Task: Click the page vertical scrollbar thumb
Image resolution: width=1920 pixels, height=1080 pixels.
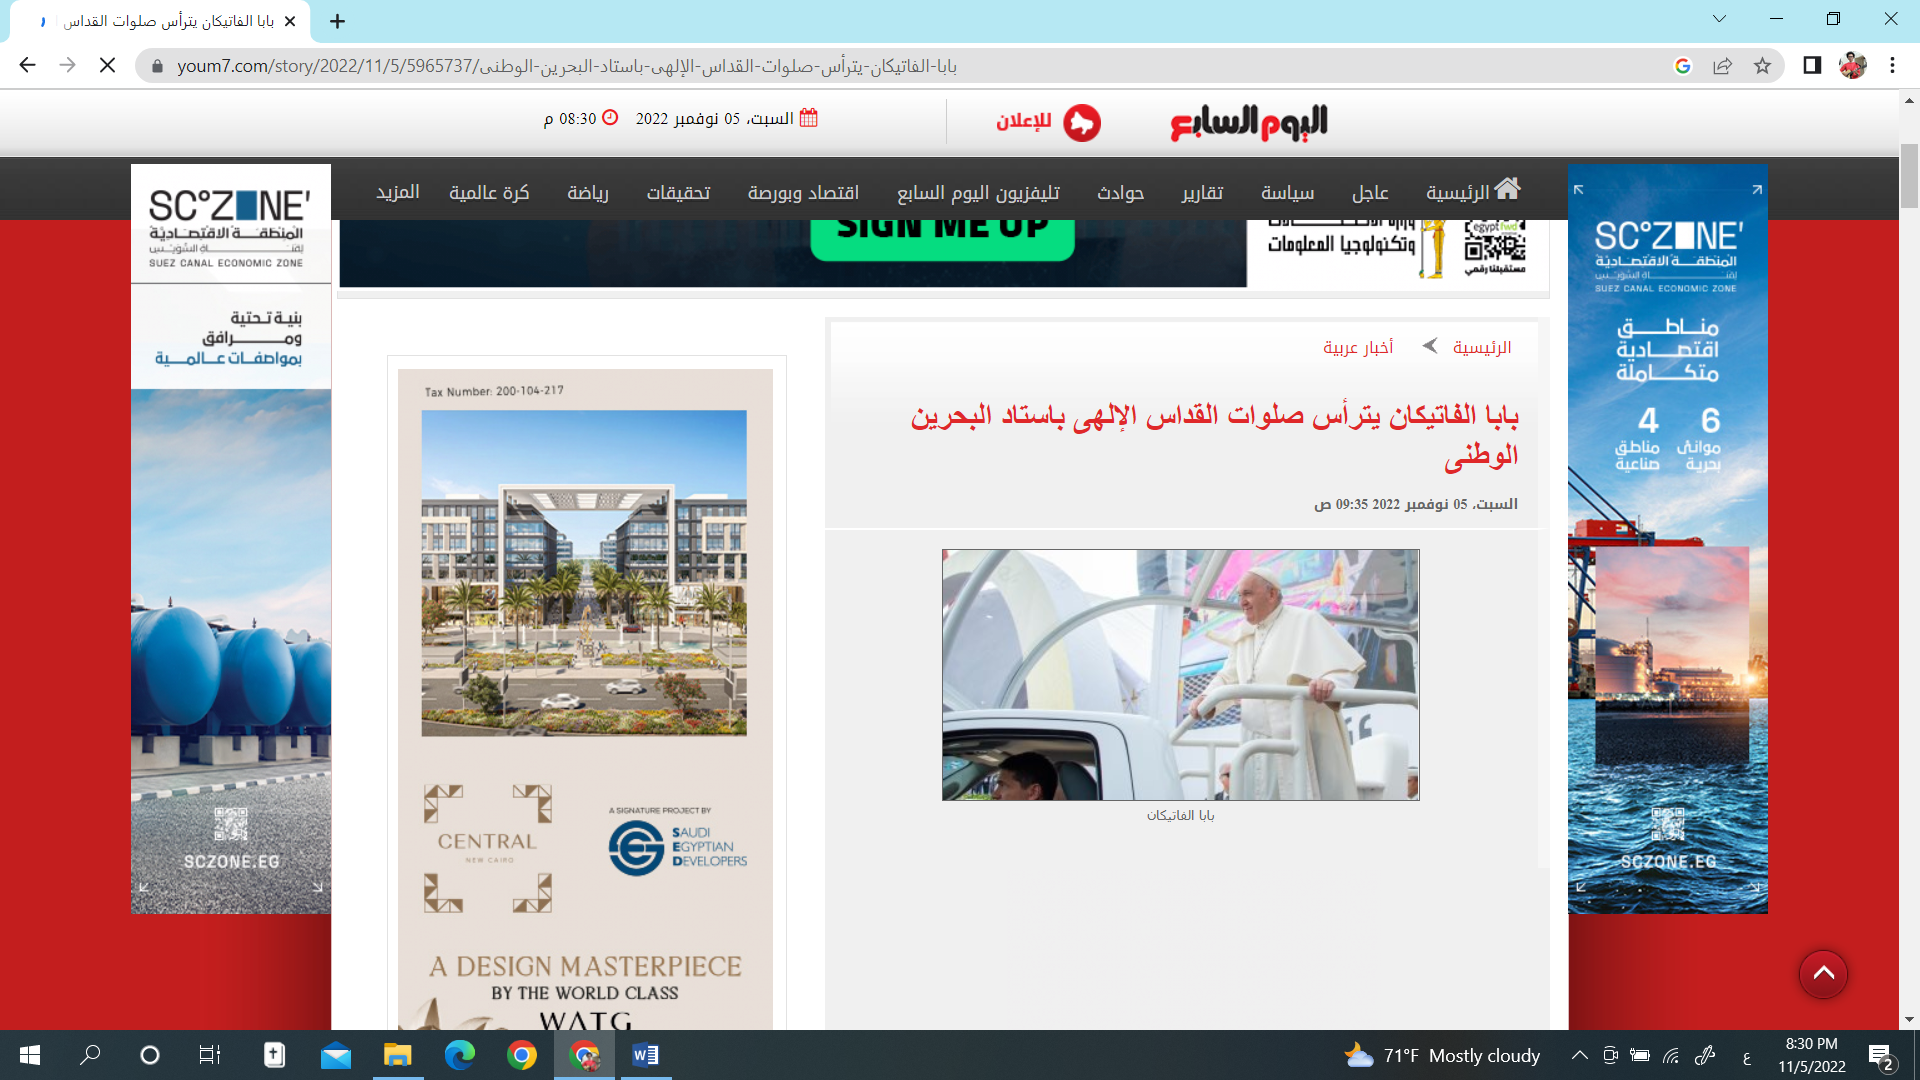Action: click(x=1909, y=176)
